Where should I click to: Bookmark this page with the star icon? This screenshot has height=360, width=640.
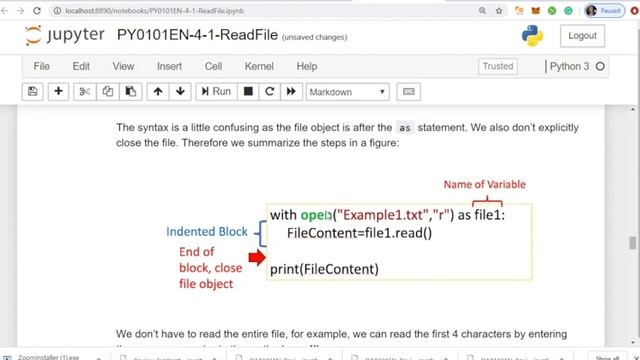click(x=499, y=11)
